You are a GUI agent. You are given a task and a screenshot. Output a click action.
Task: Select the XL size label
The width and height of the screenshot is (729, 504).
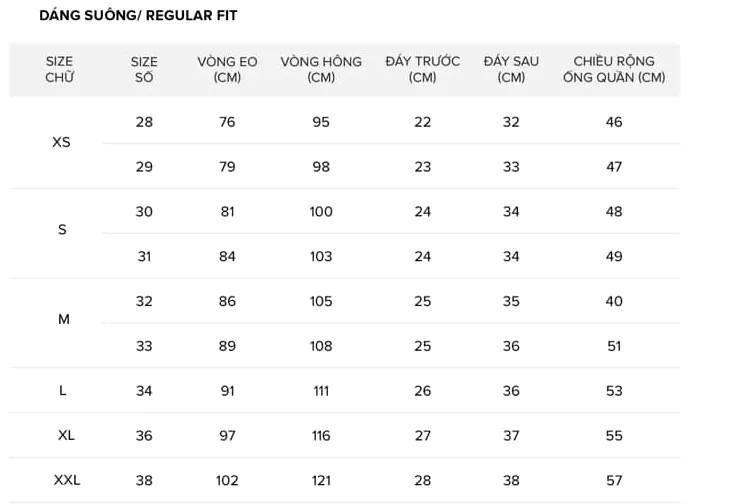(66, 435)
